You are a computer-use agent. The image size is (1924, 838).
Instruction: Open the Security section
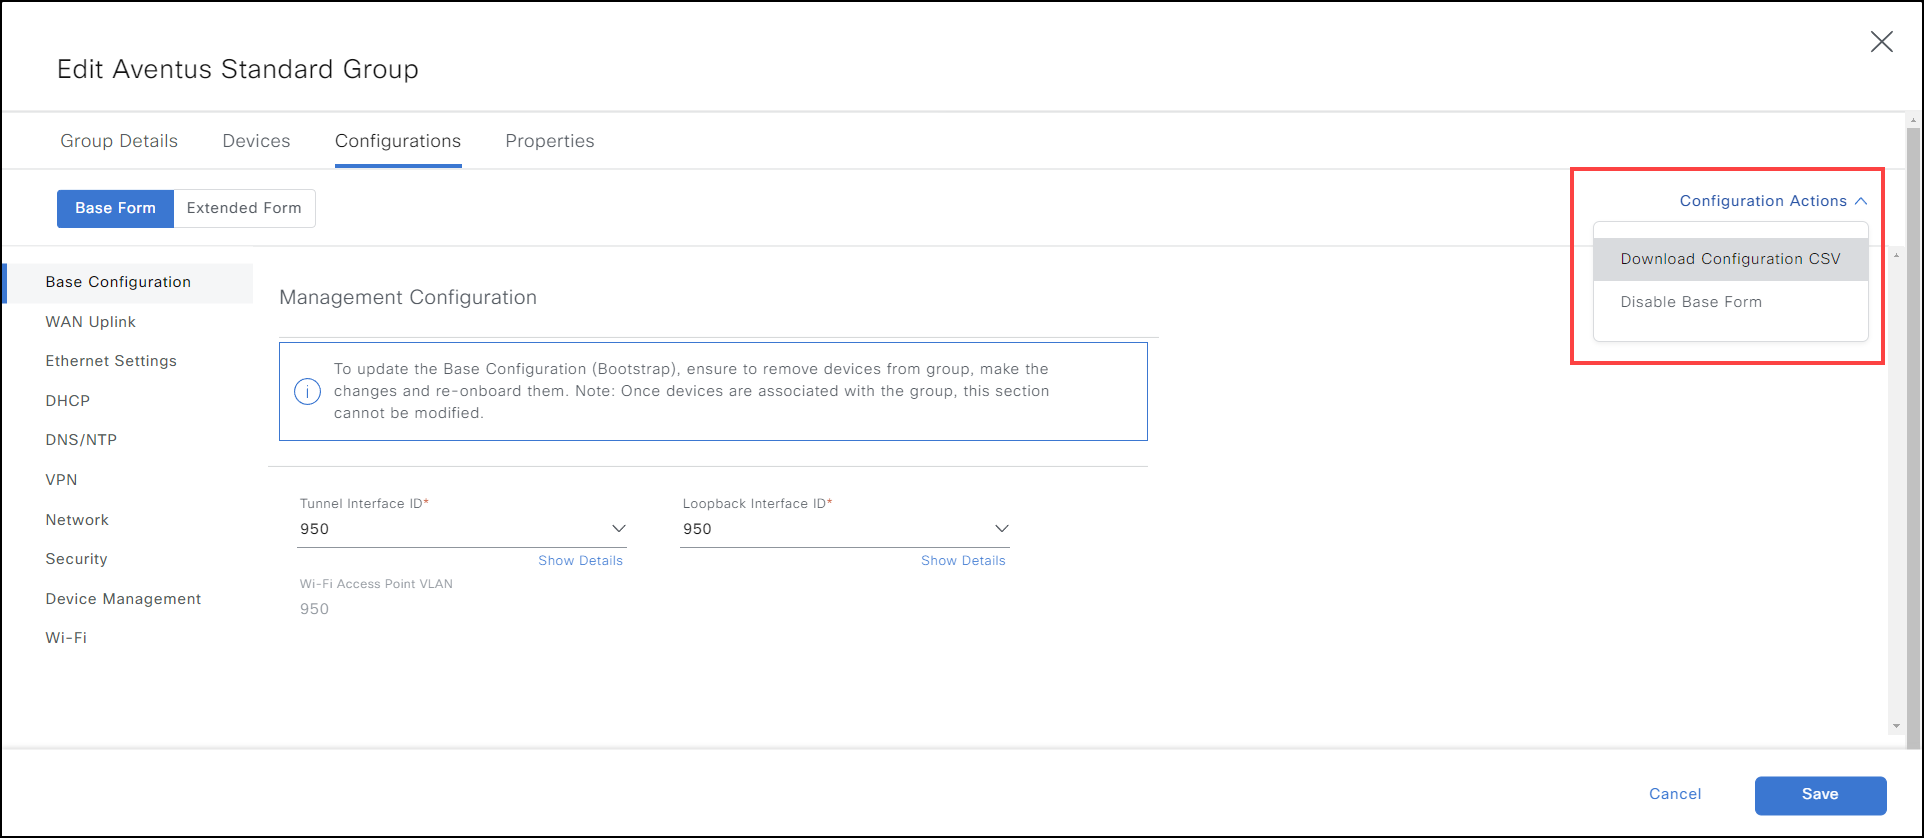click(76, 559)
